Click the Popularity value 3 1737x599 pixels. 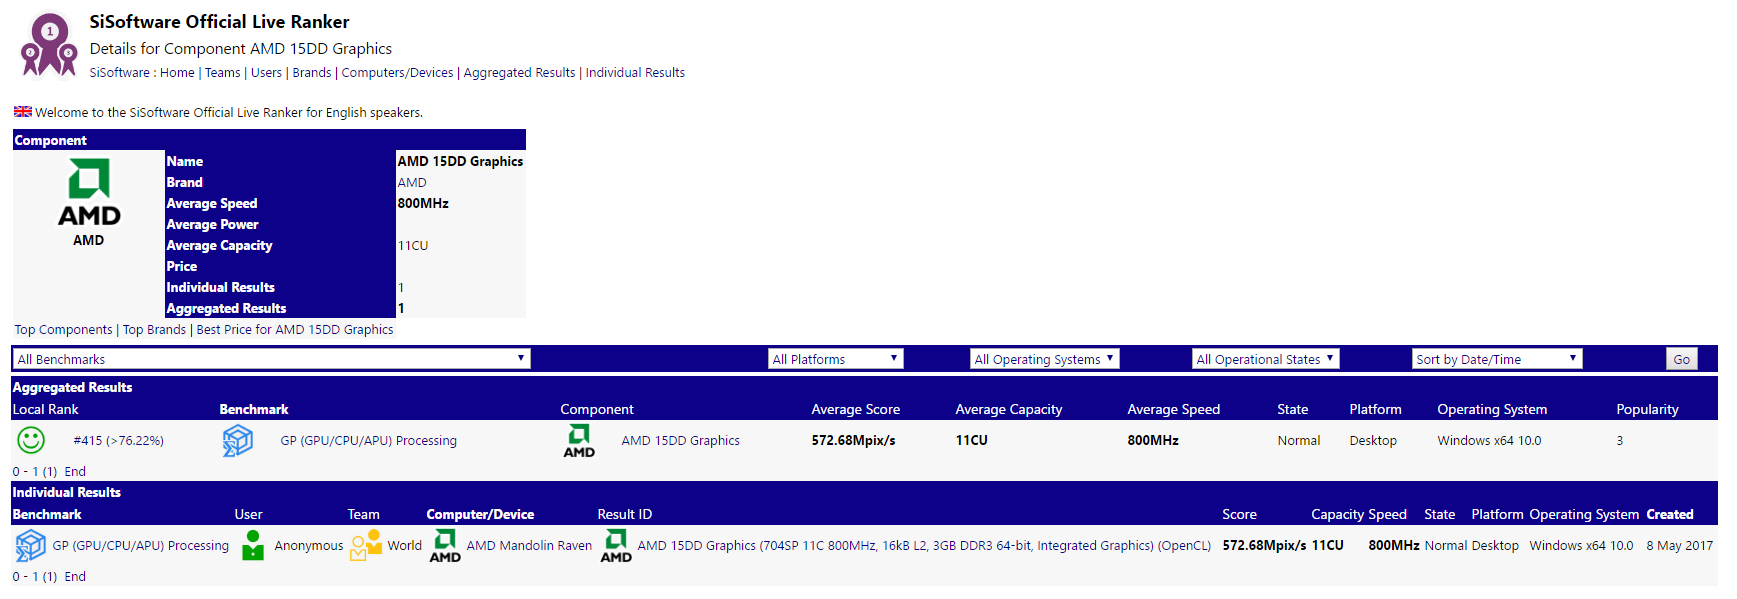(x=1619, y=440)
